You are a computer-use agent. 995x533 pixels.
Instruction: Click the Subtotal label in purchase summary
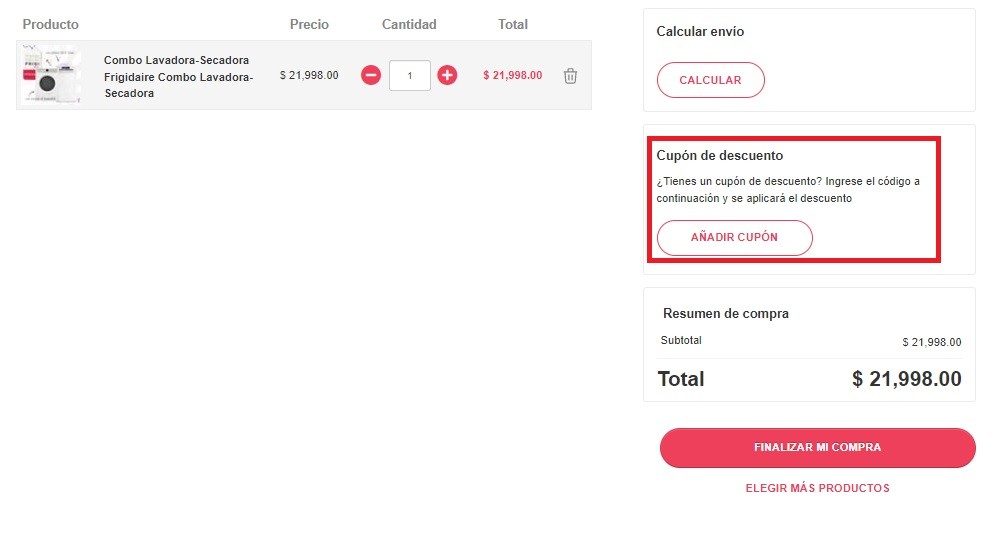[681, 341]
